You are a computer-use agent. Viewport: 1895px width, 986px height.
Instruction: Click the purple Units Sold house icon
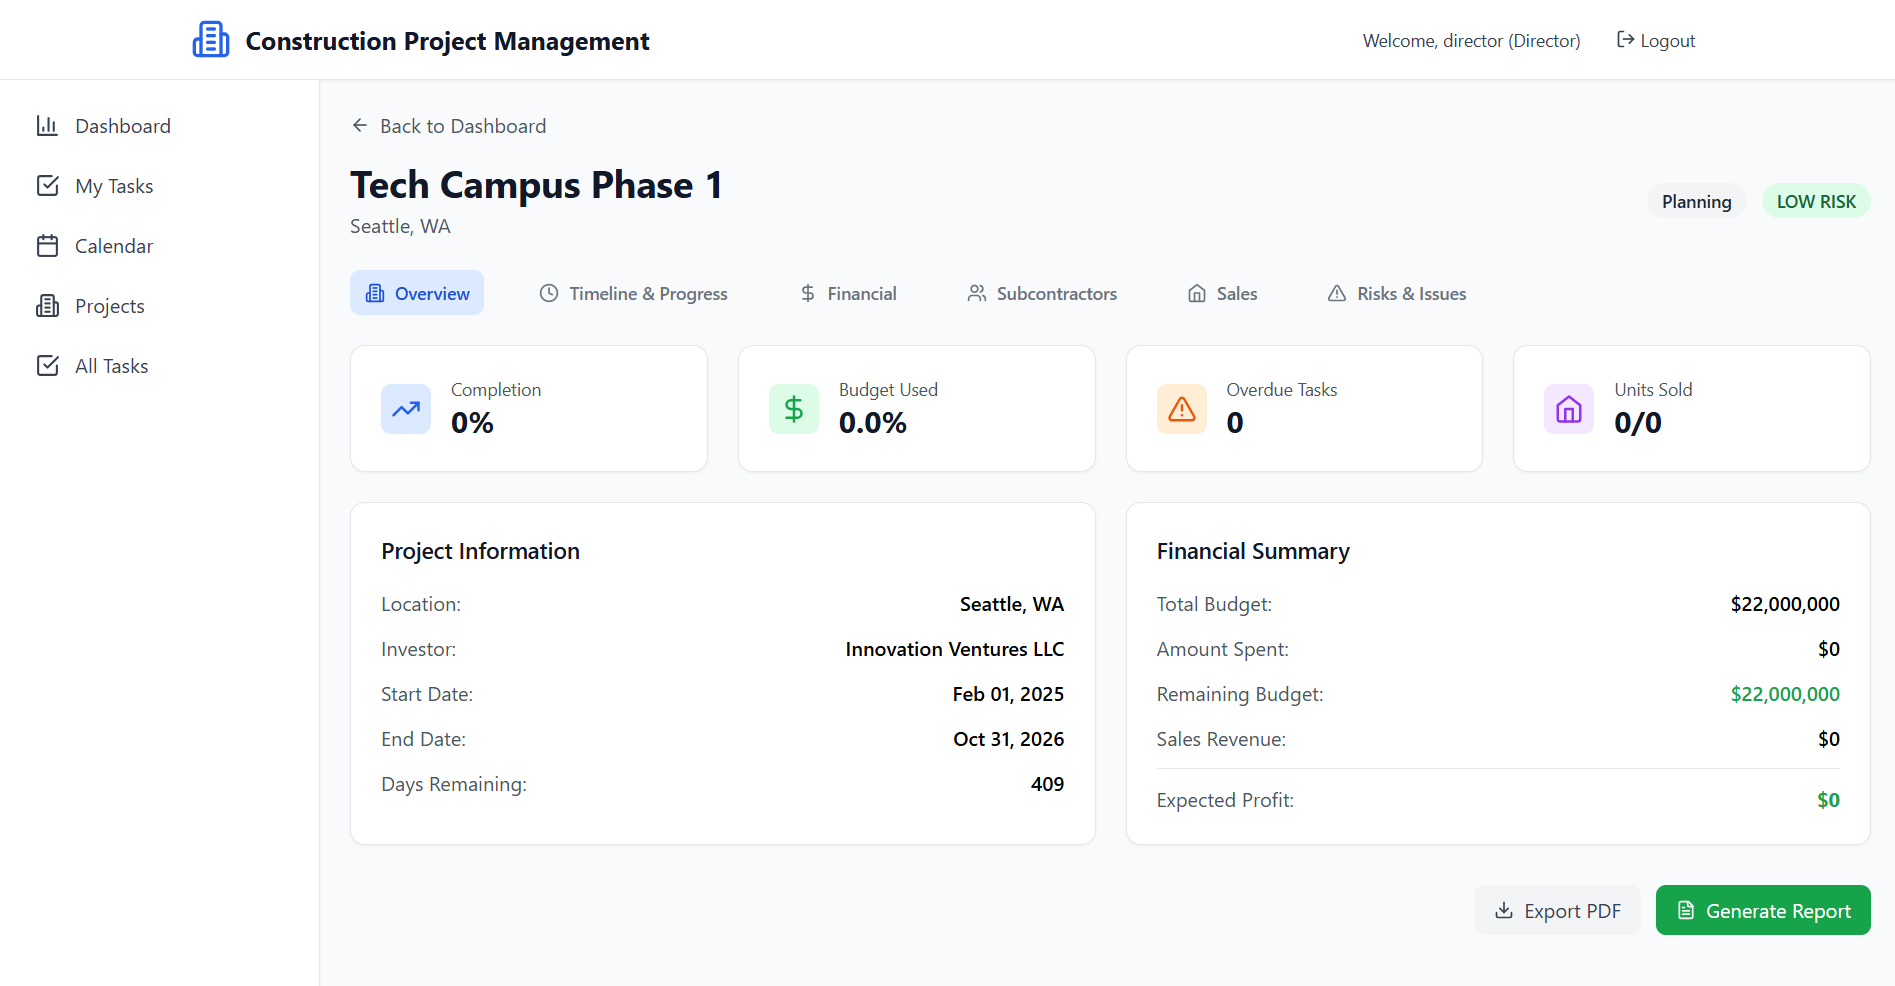click(x=1569, y=409)
